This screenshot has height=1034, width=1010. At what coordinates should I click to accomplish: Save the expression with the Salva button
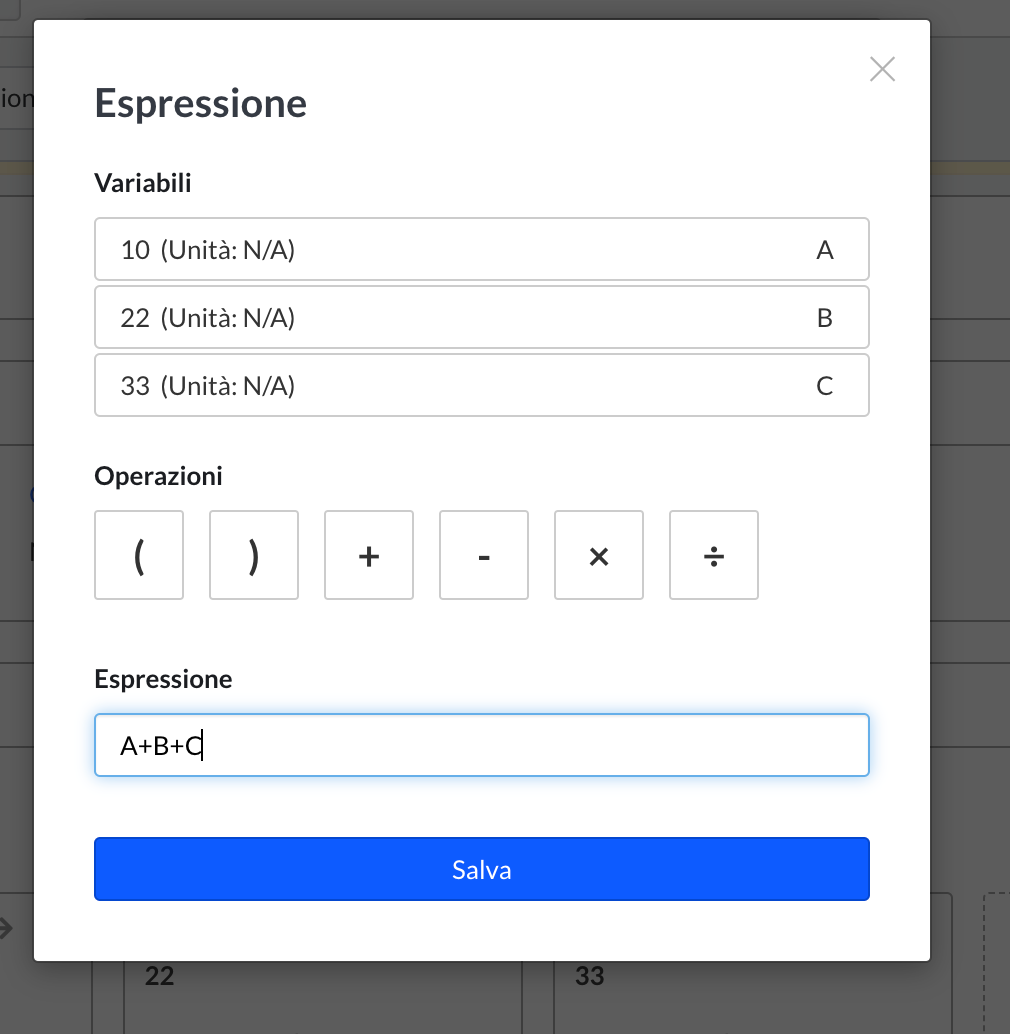pos(481,869)
